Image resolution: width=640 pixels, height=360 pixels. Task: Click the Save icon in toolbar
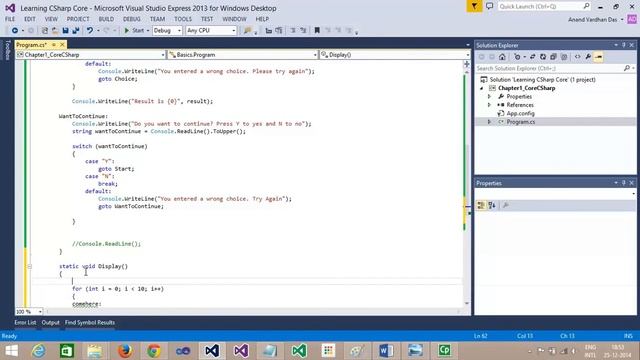point(65,30)
